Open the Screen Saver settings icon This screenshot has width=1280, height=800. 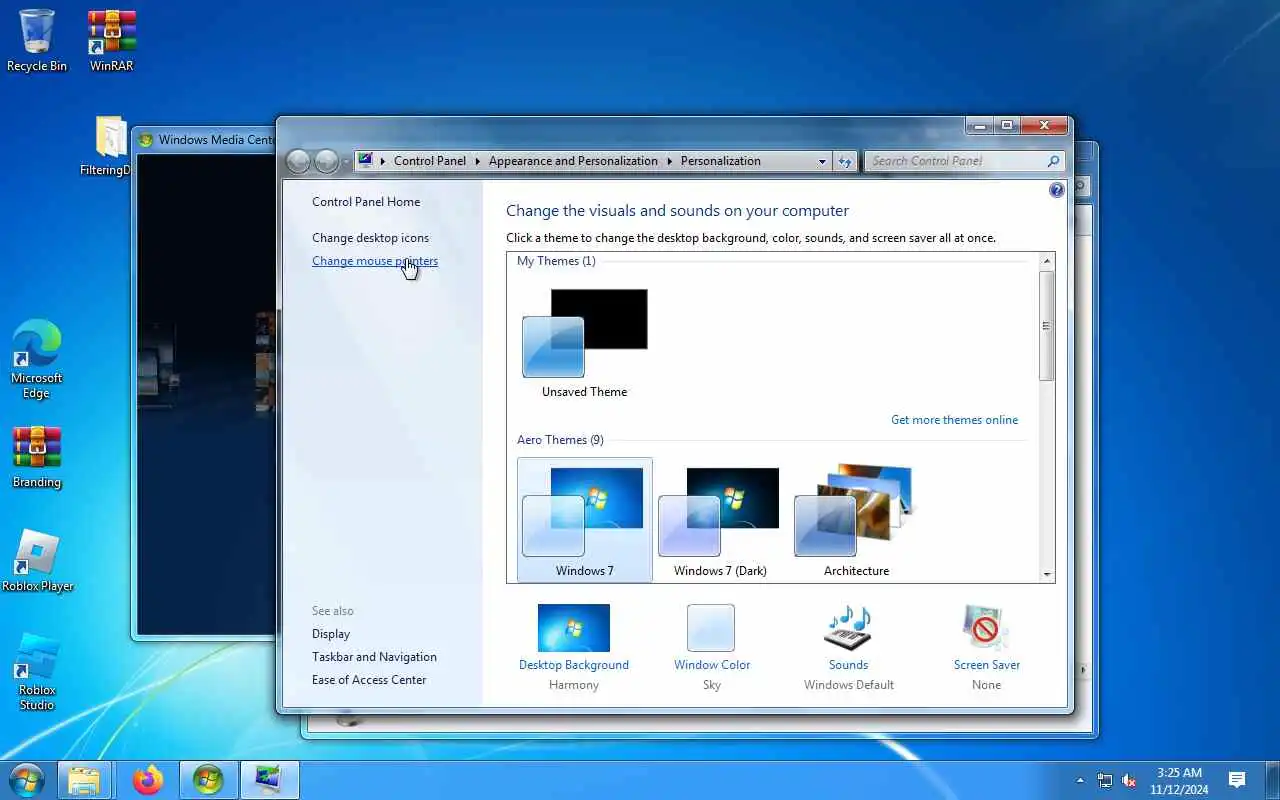coord(986,628)
